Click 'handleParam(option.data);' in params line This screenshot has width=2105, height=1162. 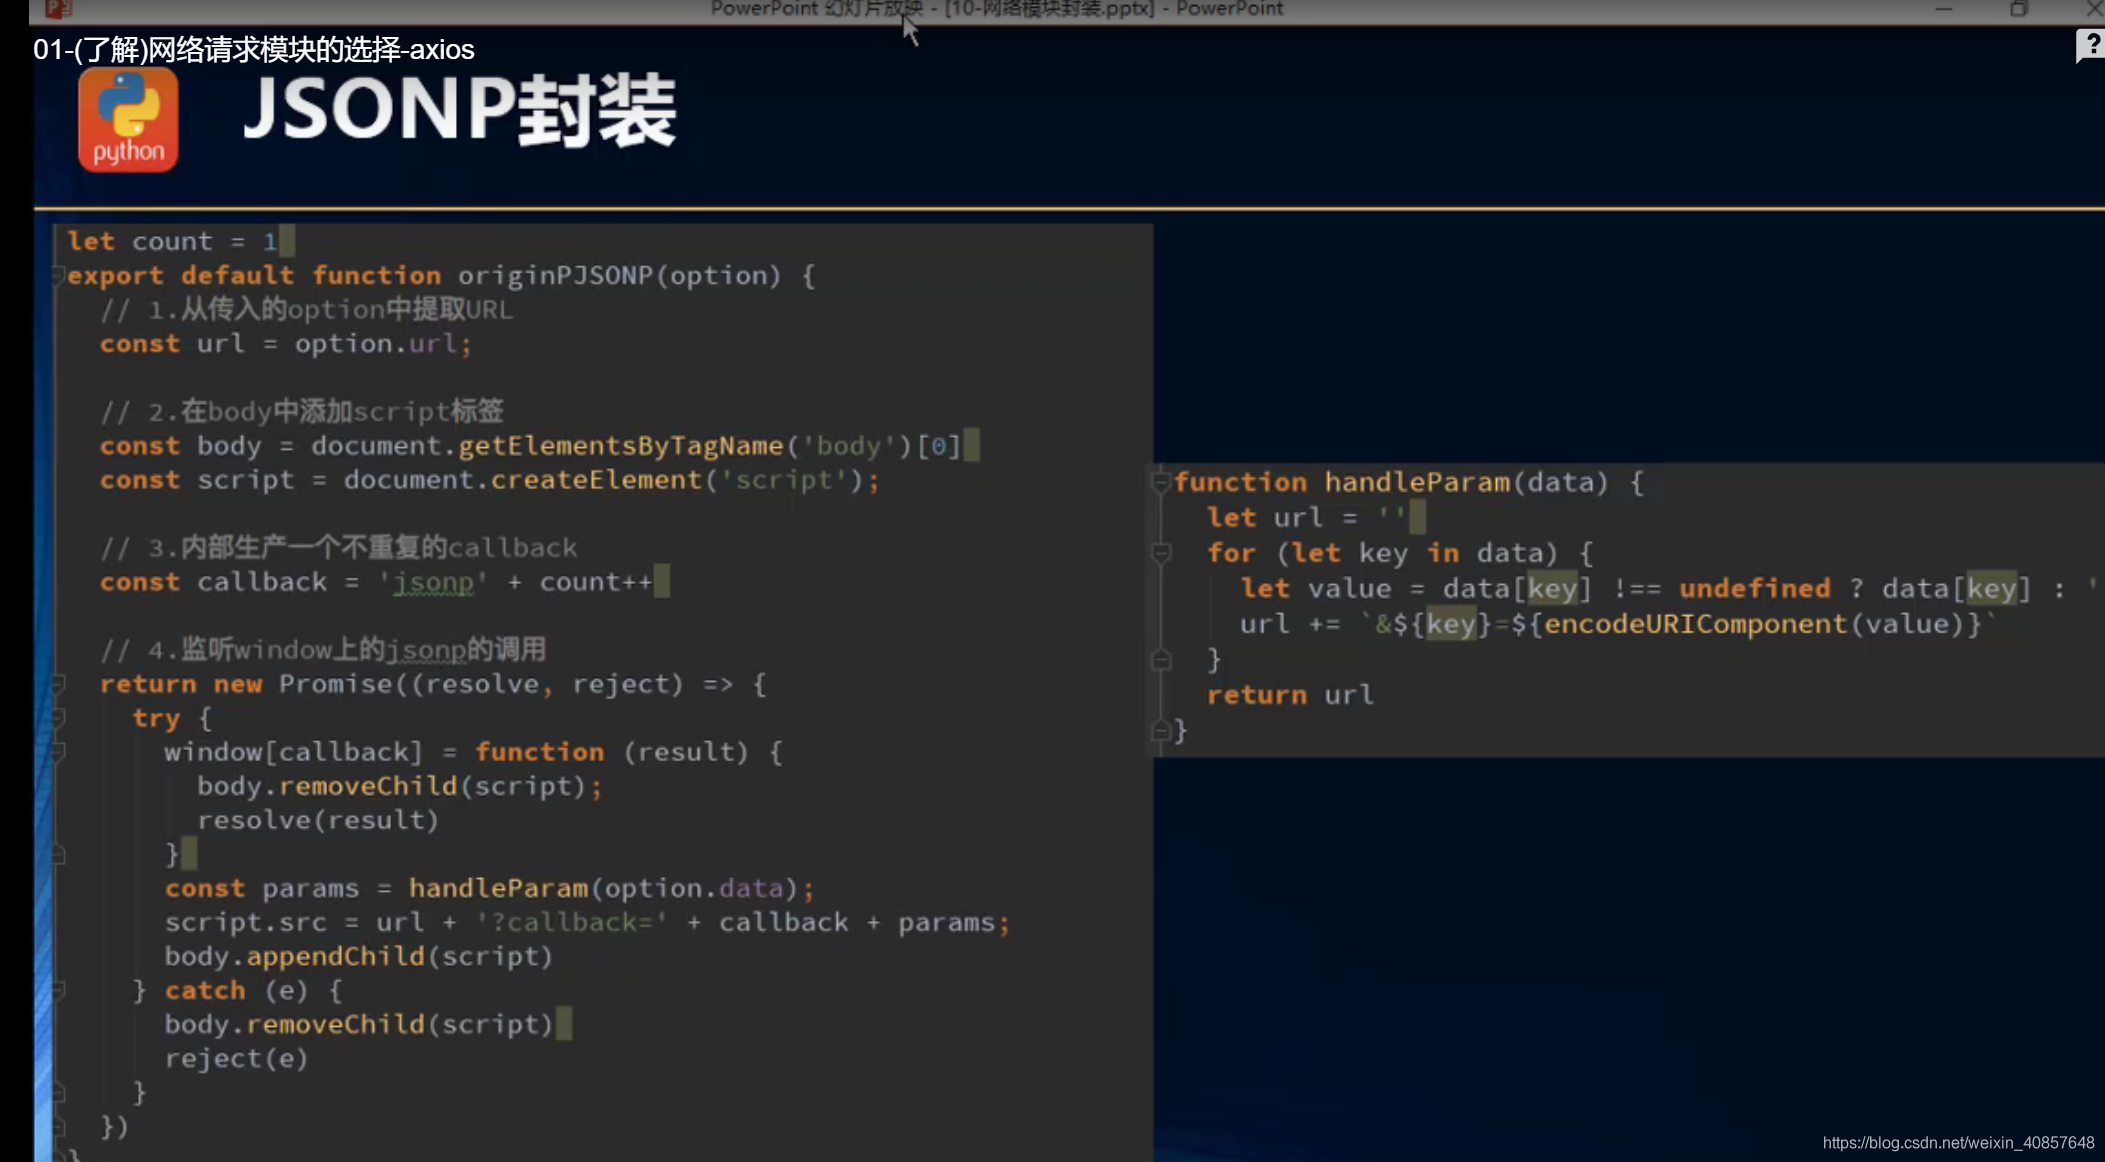(x=612, y=888)
